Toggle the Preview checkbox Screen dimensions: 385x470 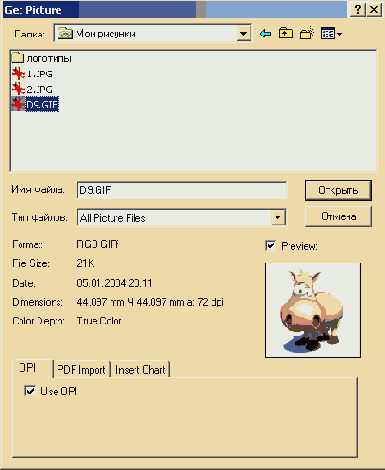click(x=270, y=246)
